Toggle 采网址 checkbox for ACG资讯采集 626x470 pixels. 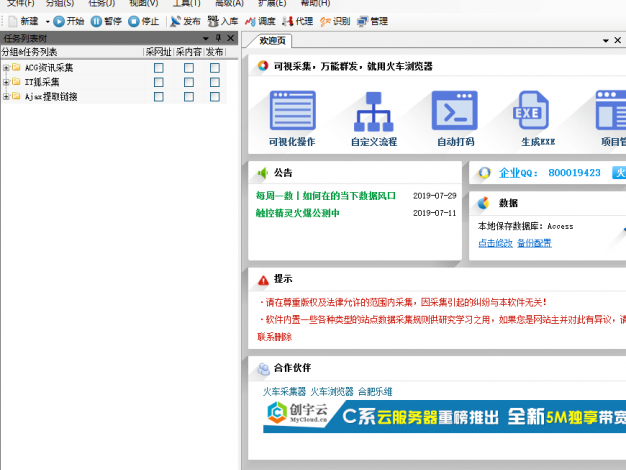pos(159,68)
